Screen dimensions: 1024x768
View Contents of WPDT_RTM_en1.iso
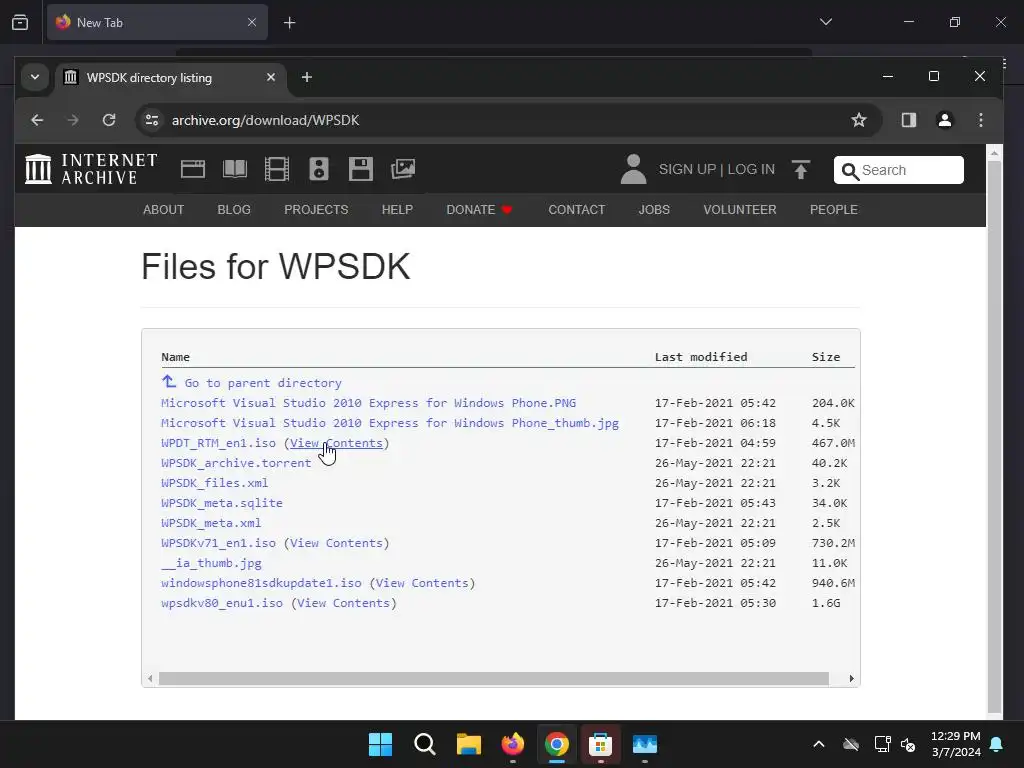336,443
